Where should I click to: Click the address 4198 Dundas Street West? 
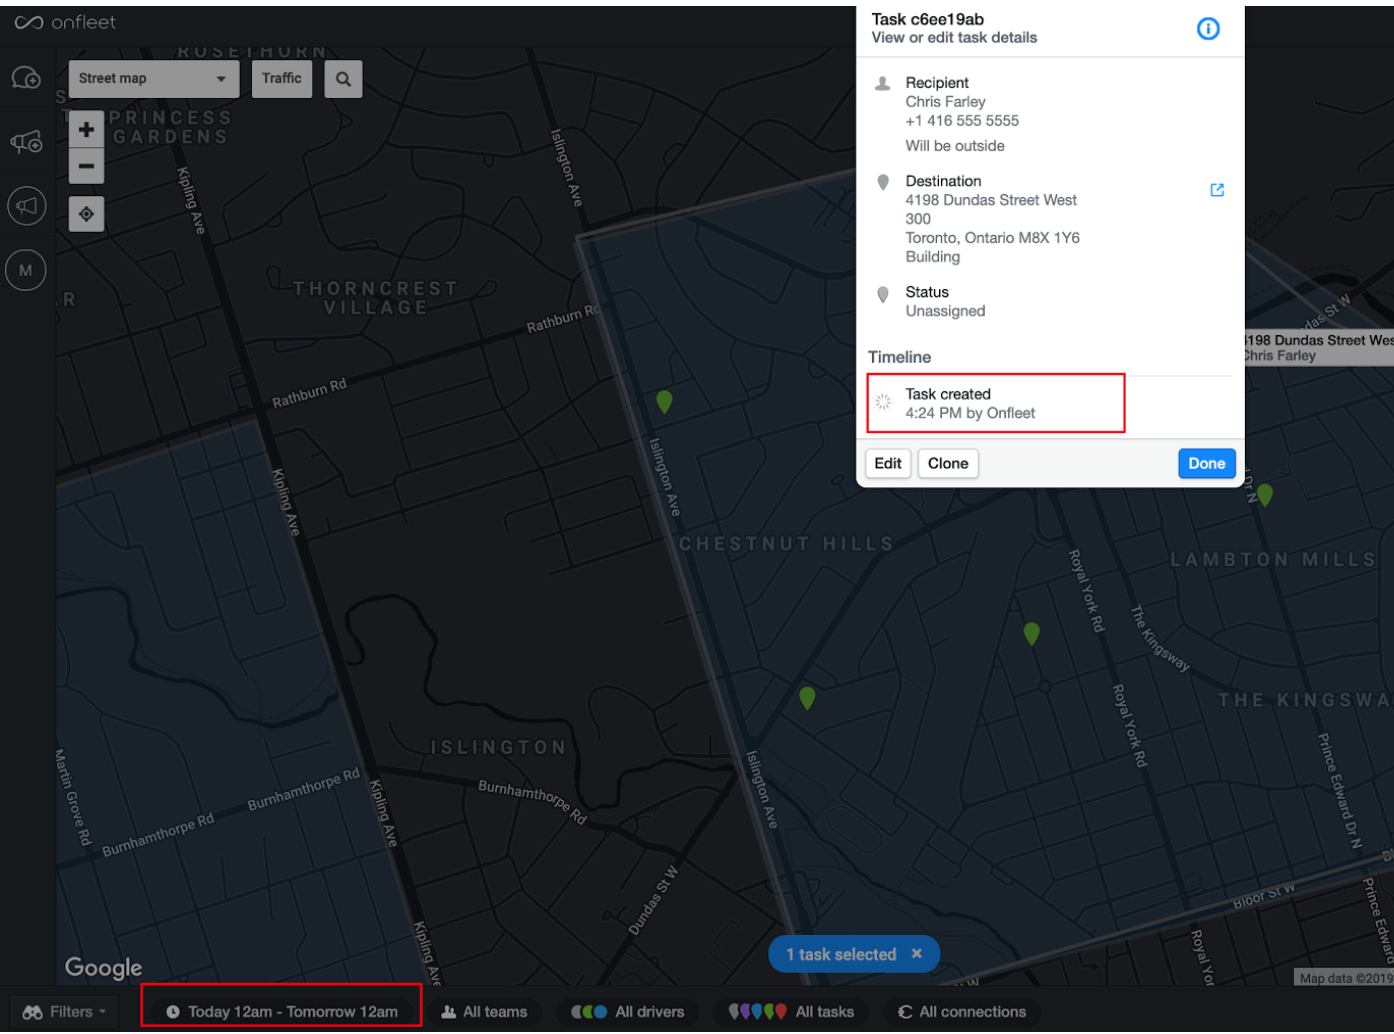[991, 200]
